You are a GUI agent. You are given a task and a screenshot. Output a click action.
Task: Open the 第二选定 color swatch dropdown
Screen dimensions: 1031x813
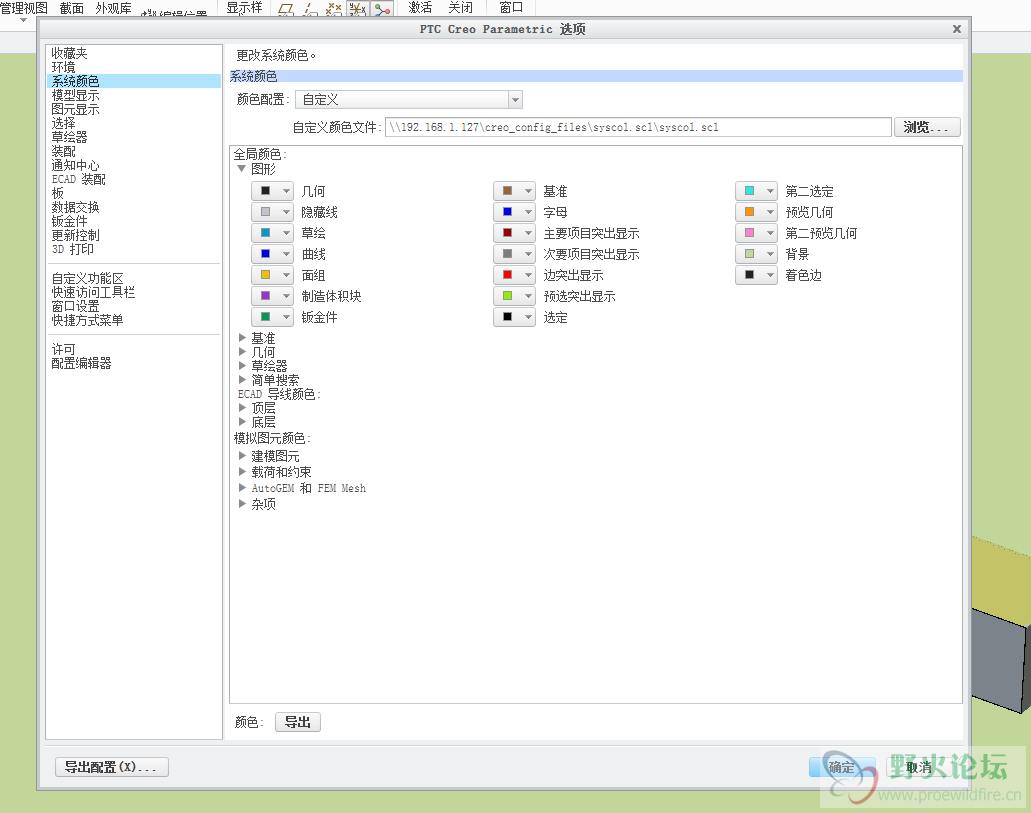[x=756, y=191]
